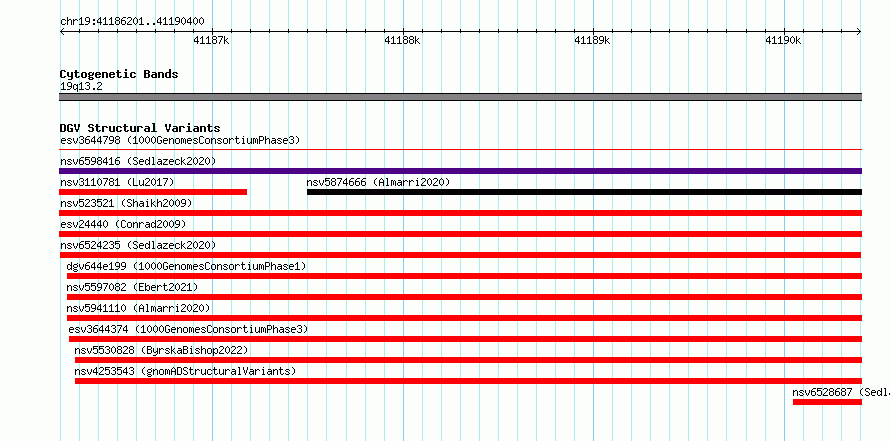This screenshot has height=441, width=890.
Task: Open the nsv5530828 (ByrskaBishop2022) label
Action: [161, 350]
